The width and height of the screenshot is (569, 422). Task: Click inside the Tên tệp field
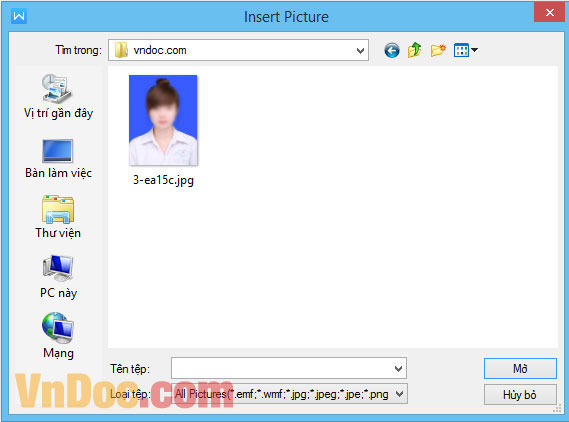tap(282, 368)
